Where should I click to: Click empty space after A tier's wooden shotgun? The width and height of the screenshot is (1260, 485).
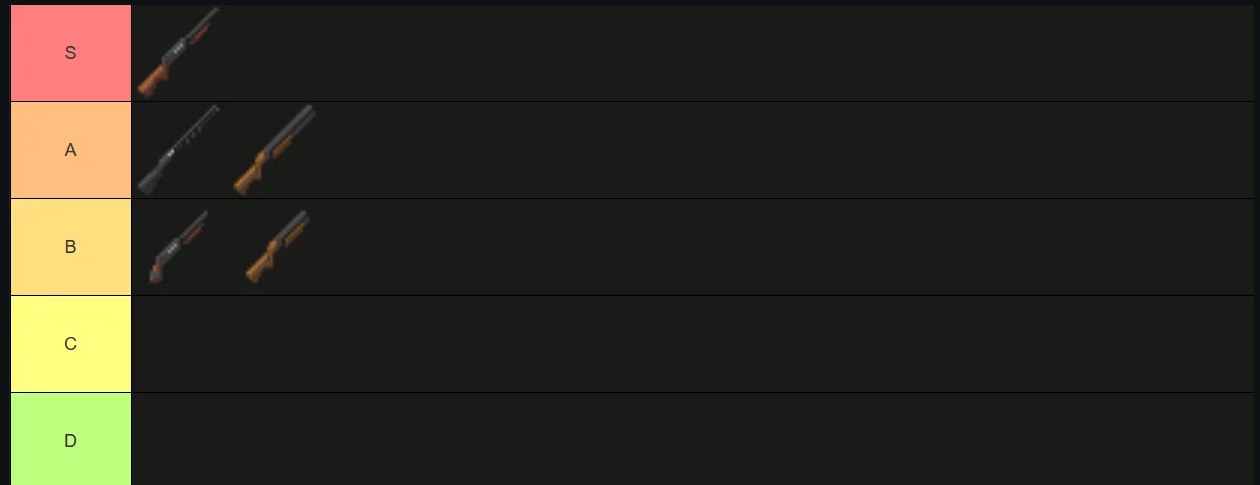(x=785, y=150)
